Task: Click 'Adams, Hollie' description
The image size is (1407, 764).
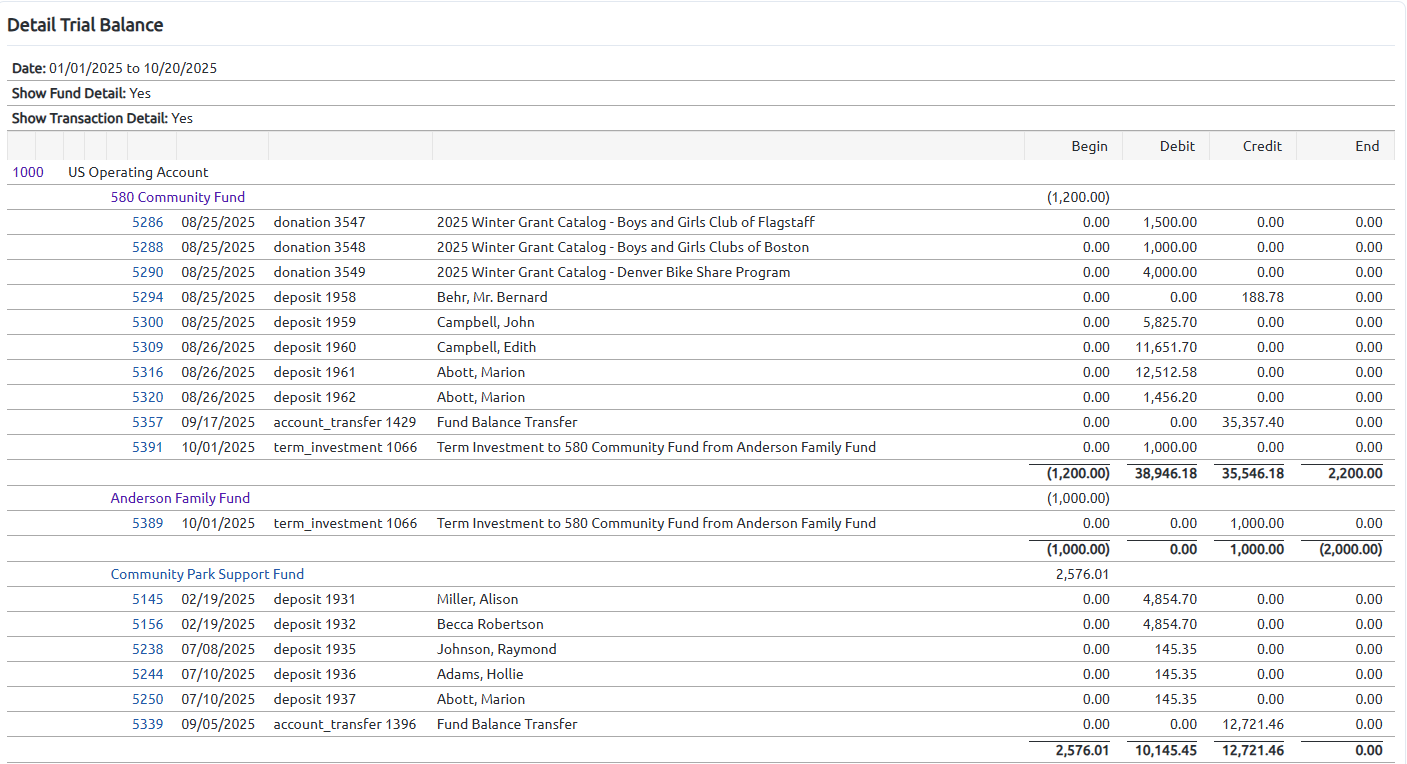Action: pos(480,674)
